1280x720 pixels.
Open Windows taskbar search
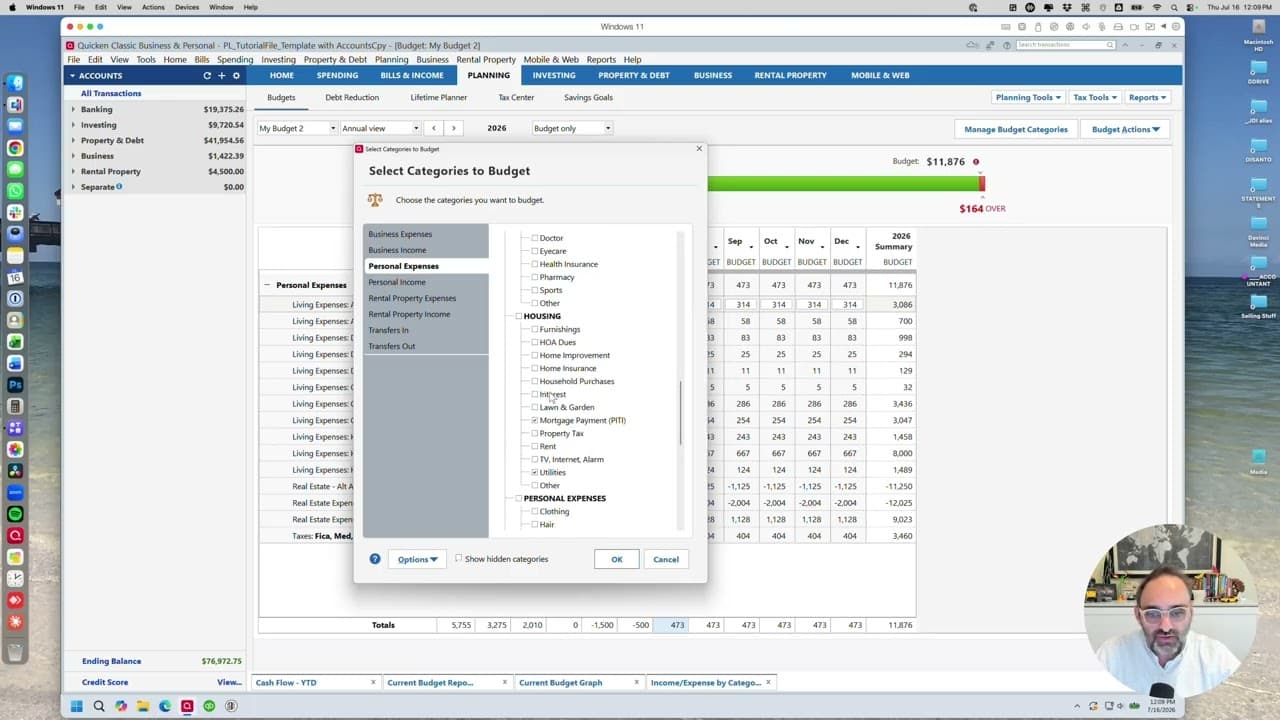[99, 706]
